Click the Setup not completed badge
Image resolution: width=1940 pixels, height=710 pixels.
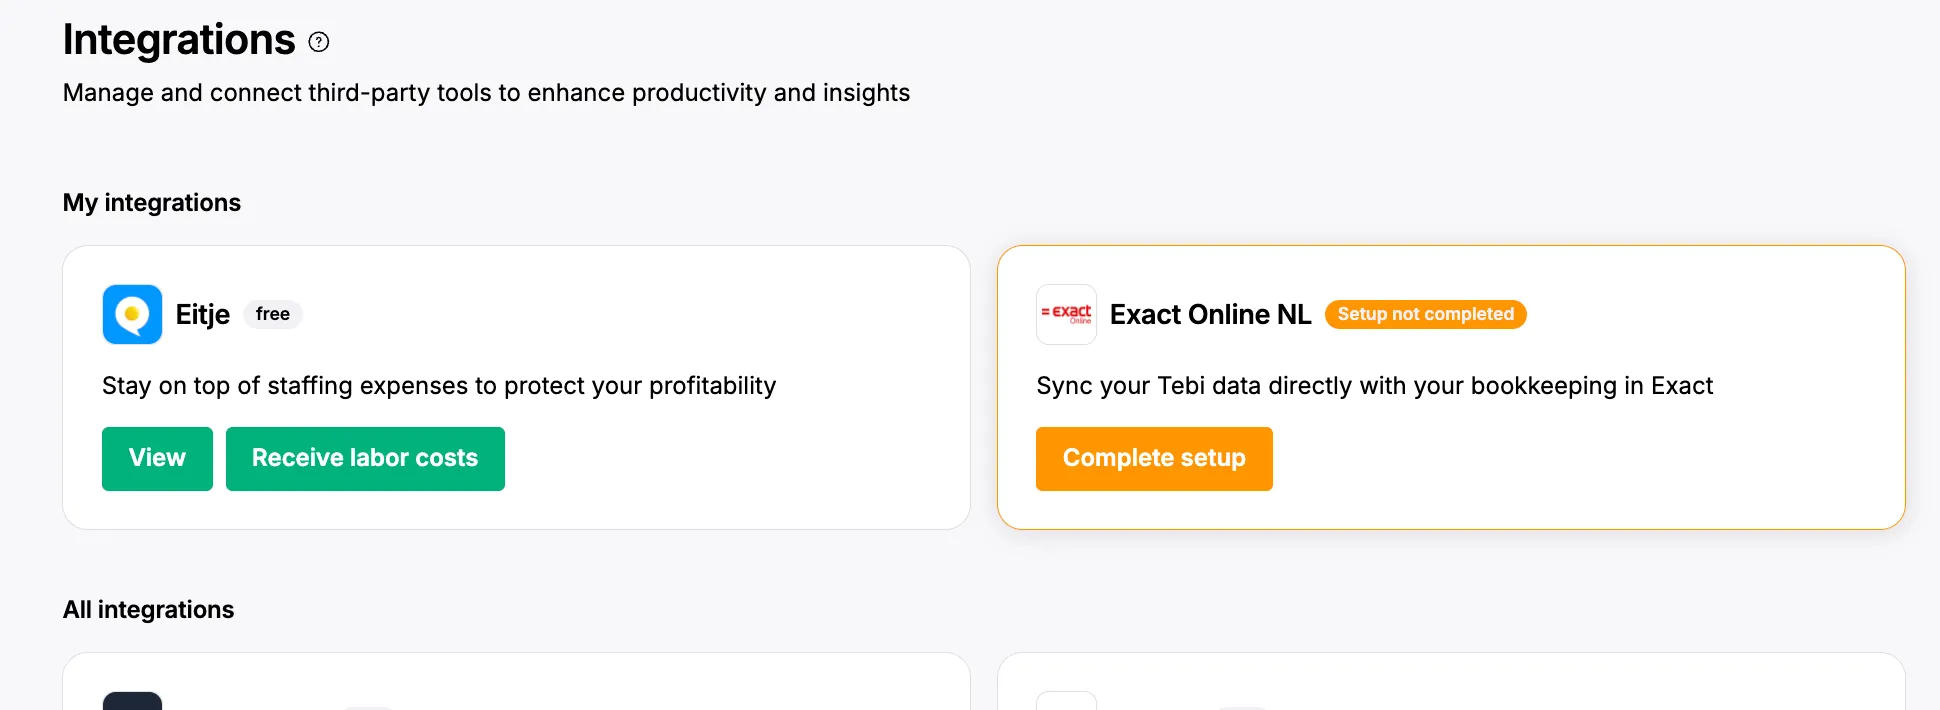[x=1425, y=314]
